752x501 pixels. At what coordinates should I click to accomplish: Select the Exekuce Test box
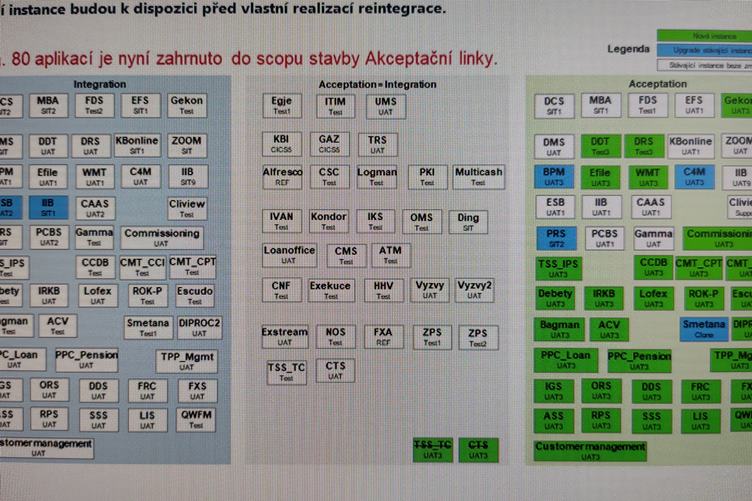click(330, 291)
